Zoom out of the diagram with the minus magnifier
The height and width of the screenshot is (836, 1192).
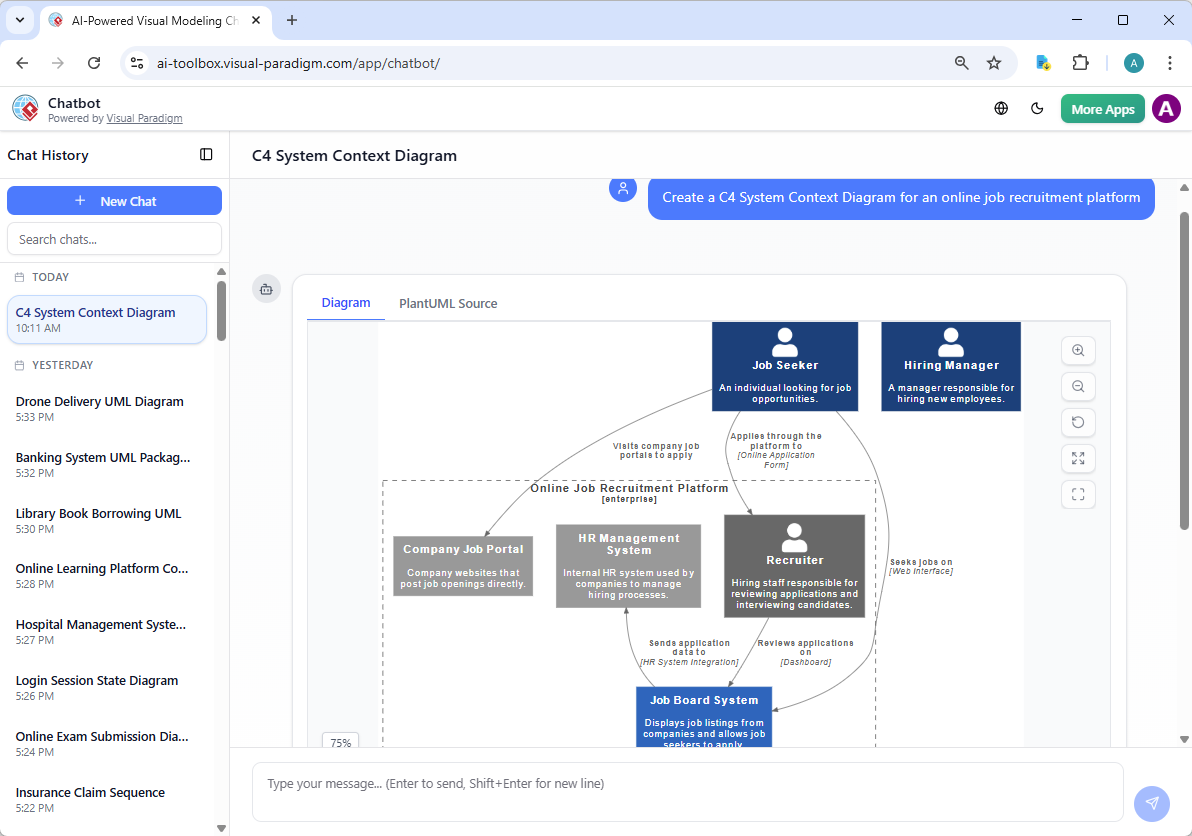click(1078, 386)
